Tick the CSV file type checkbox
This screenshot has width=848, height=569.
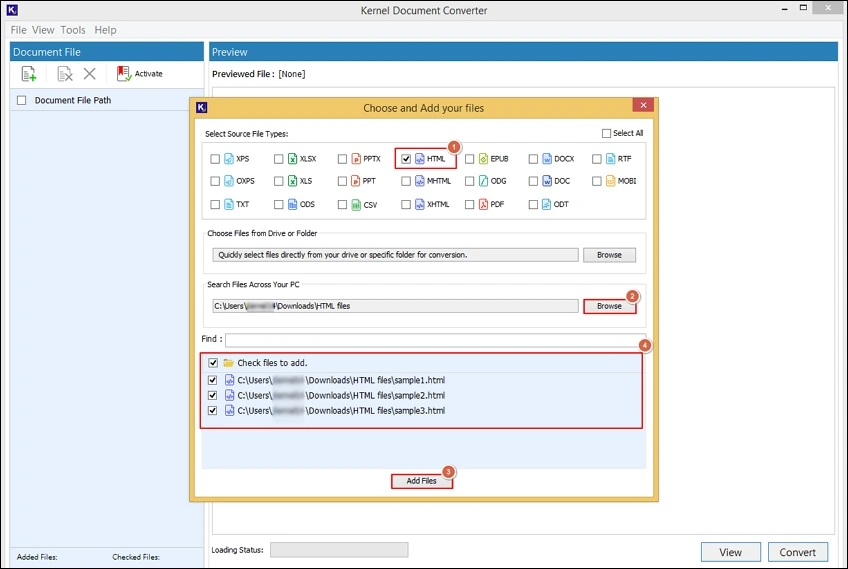pos(342,204)
